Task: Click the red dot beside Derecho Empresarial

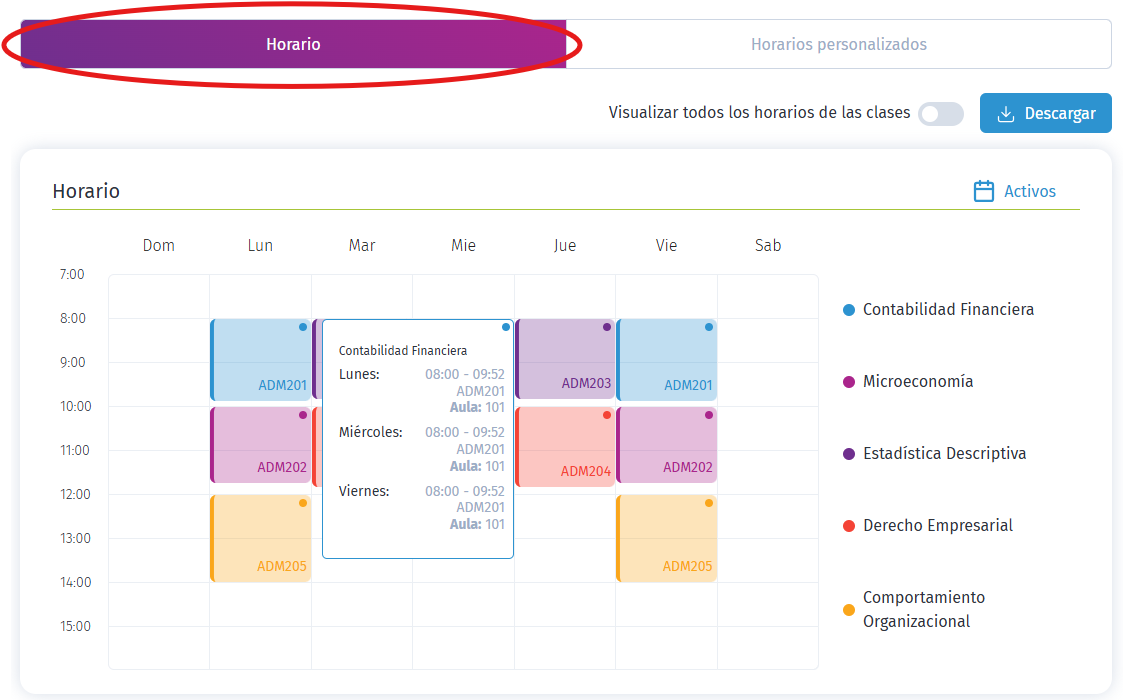Action: coord(849,526)
